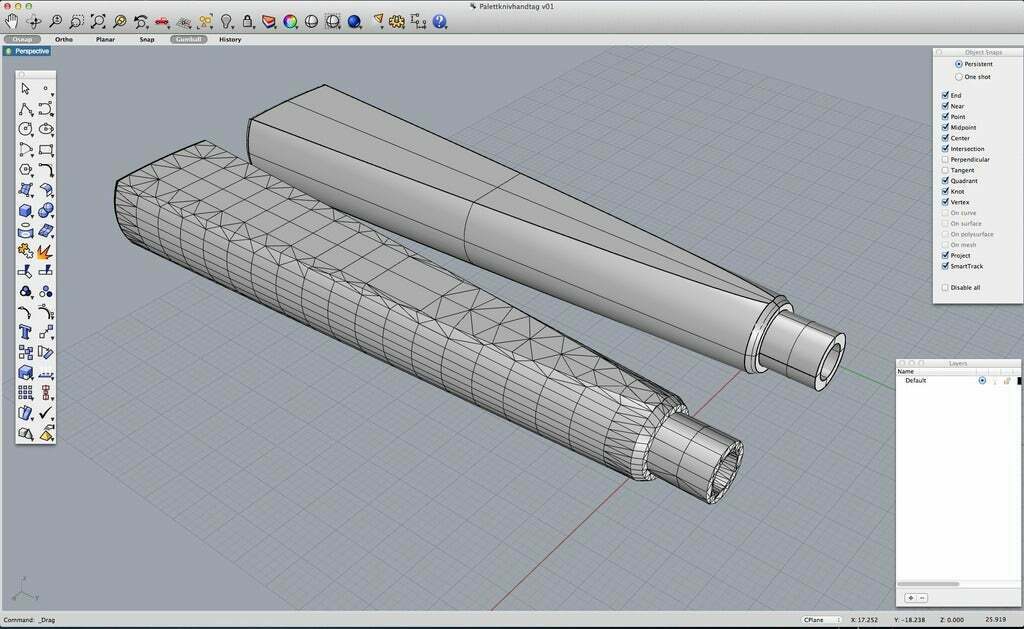Open the Help question mark icon
Image resolution: width=1024 pixels, height=629 pixels.
(x=440, y=22)
